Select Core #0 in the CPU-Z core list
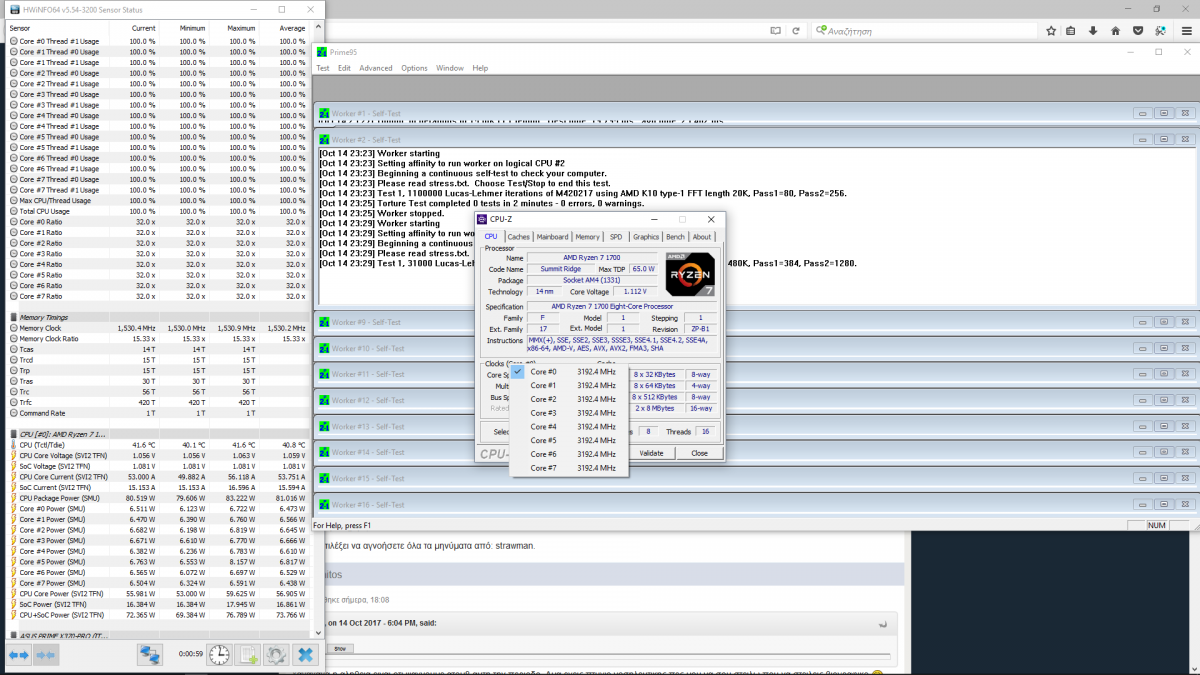The width and height of the screenshot is (1200, 675). 569,371
